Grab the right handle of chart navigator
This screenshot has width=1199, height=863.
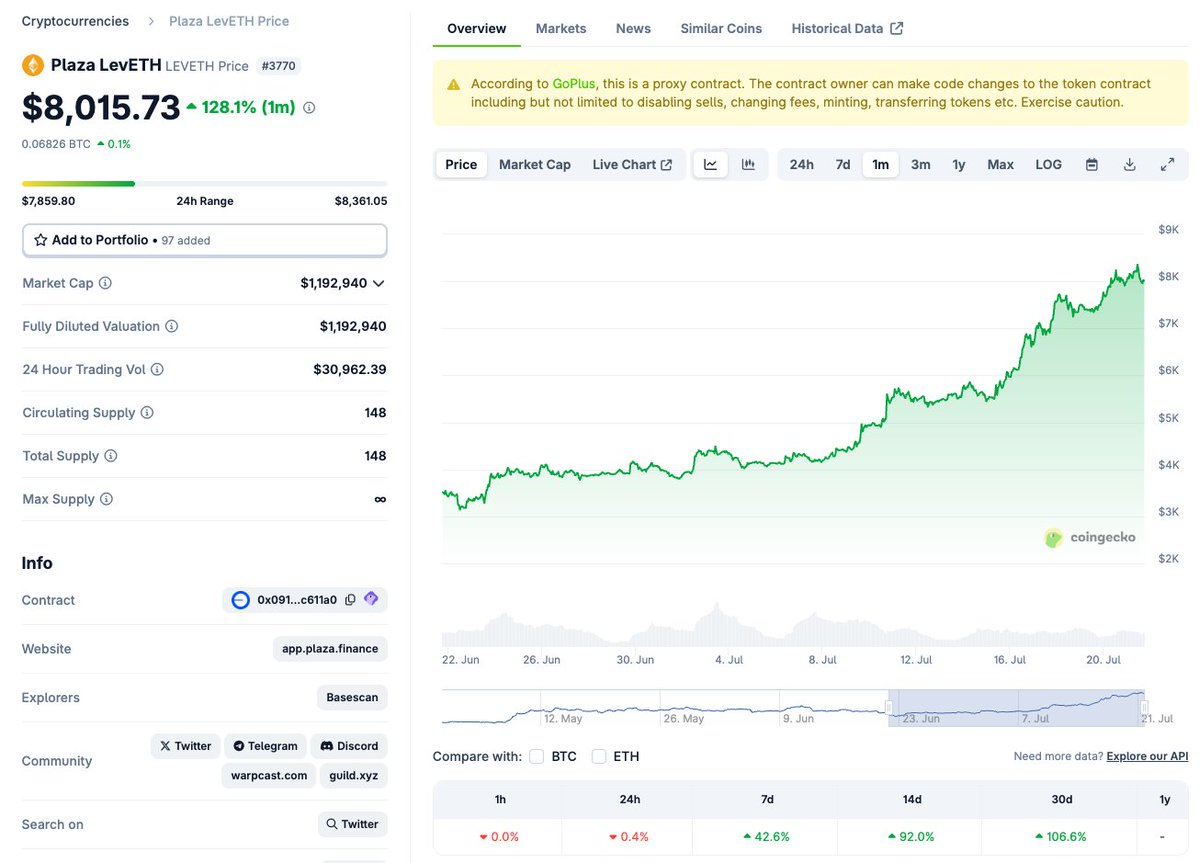click(1145, 709)
